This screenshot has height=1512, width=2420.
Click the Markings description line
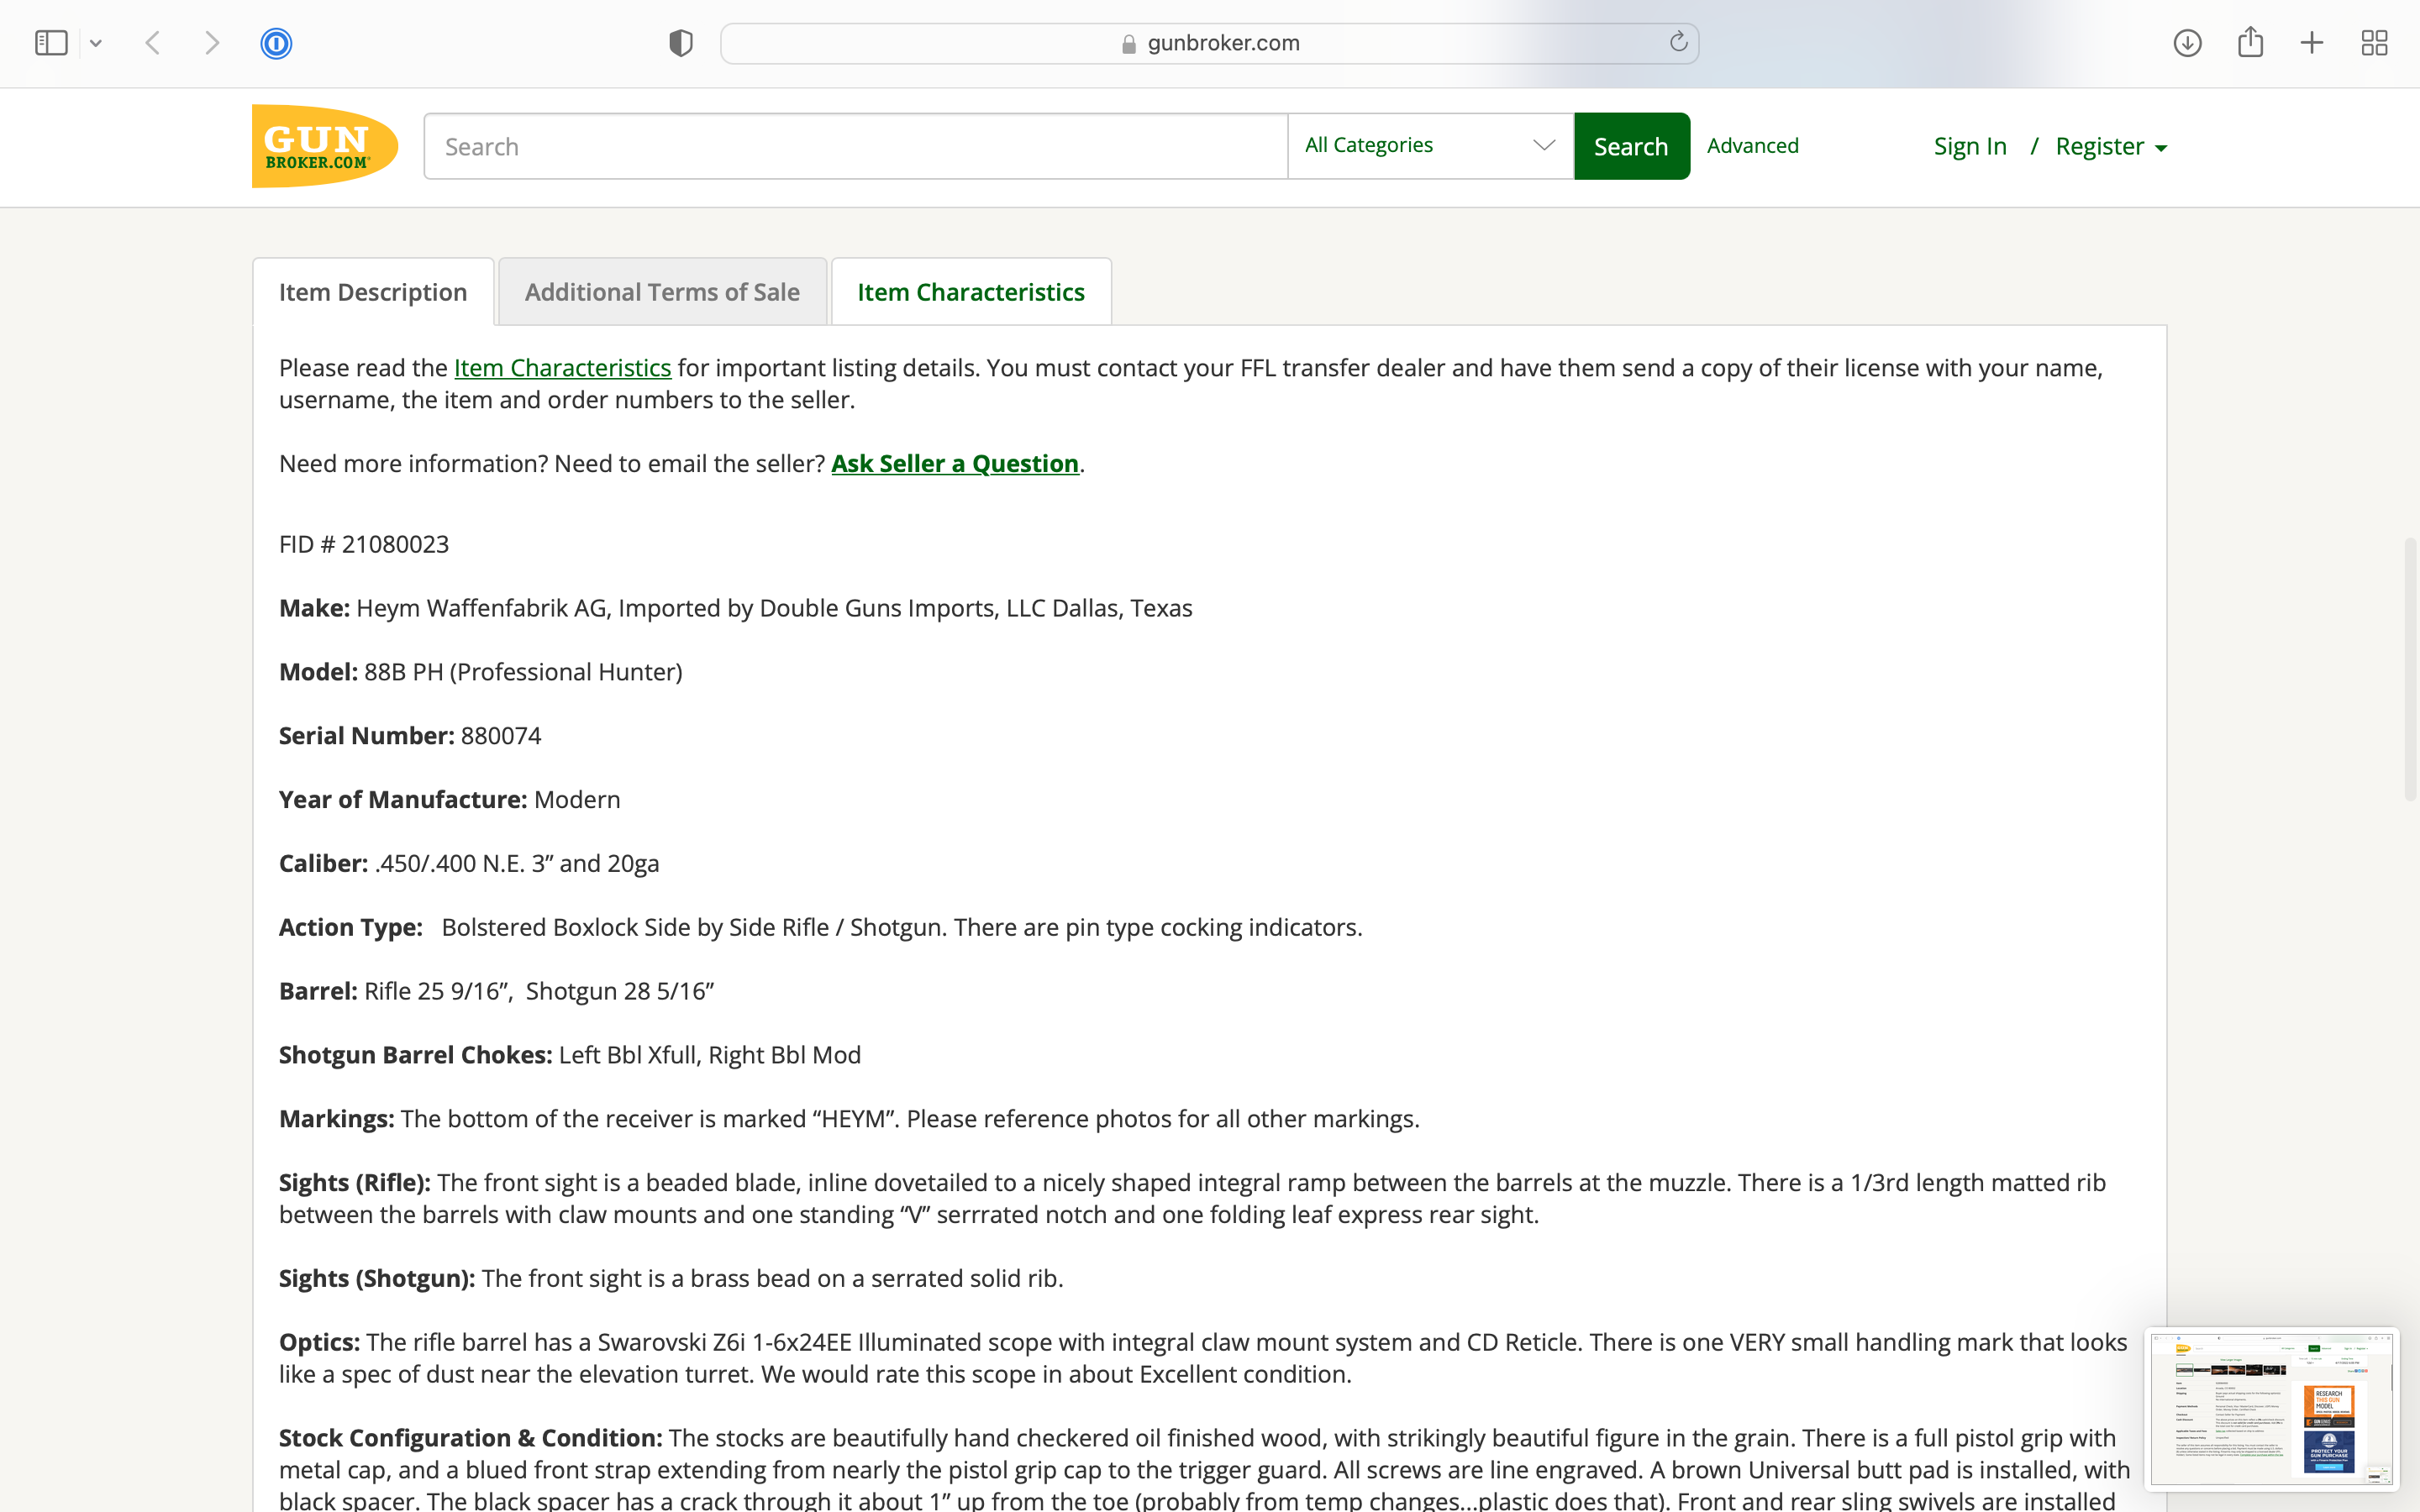(x=849, y=1119)
